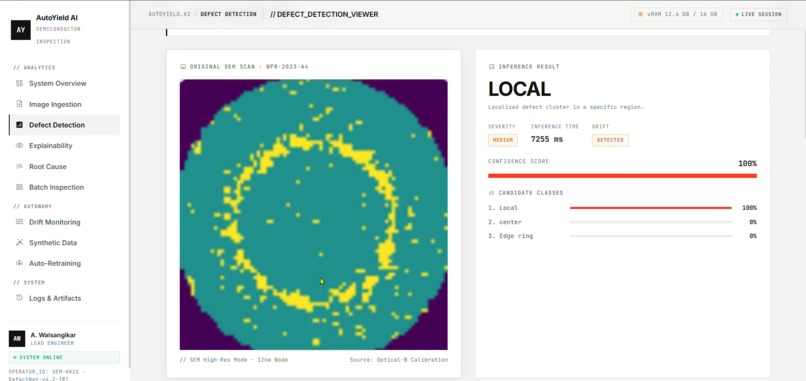Click the vRAM 12.4 GB indicator
Screen dimensions: 806x381
click(677, 14)
